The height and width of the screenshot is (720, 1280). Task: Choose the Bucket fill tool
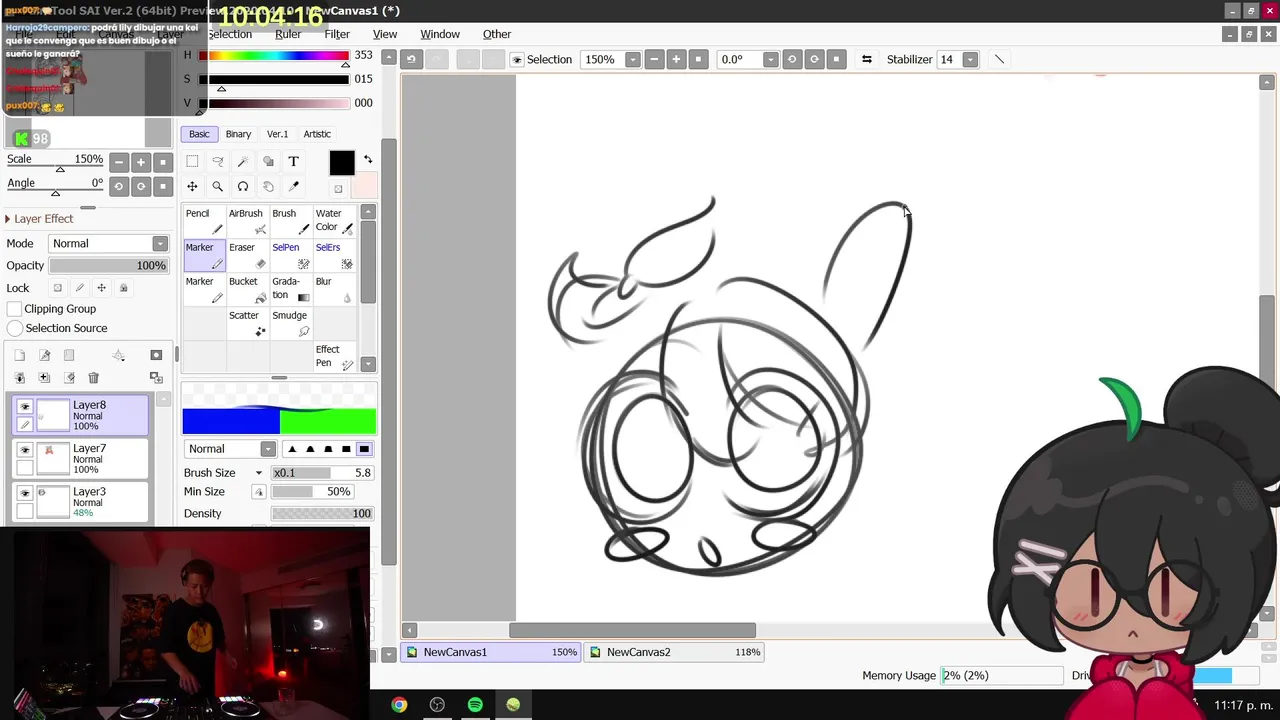click(x=247, y=289)
